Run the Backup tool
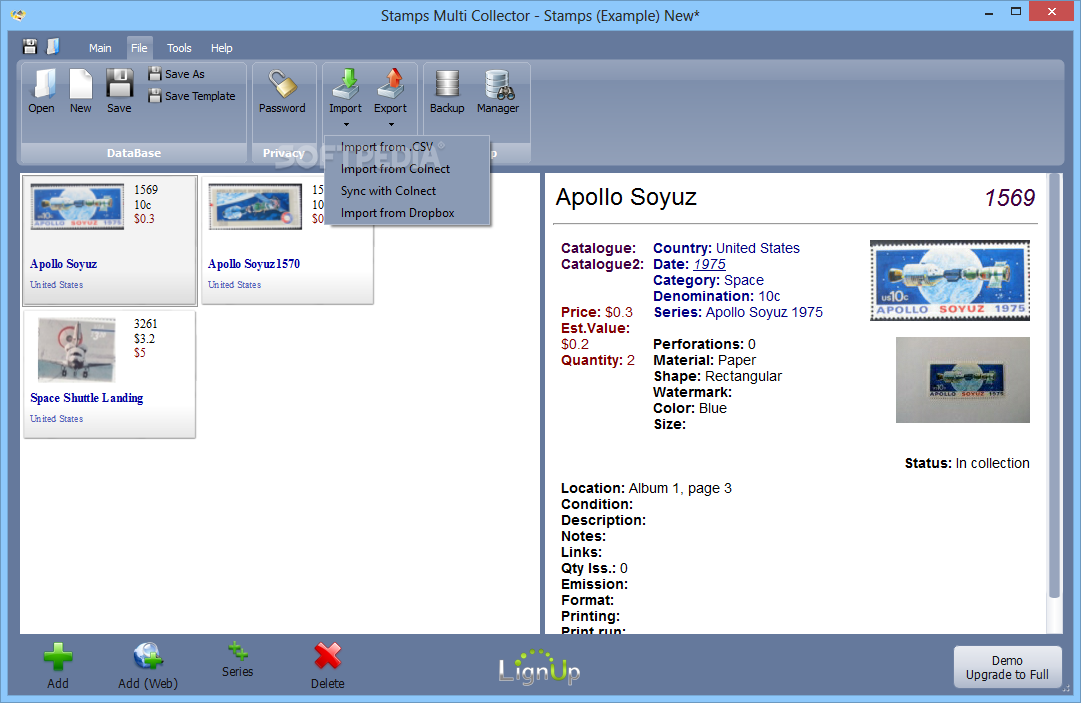Screen dimensions: 1081x703 (x=447, y=90)
